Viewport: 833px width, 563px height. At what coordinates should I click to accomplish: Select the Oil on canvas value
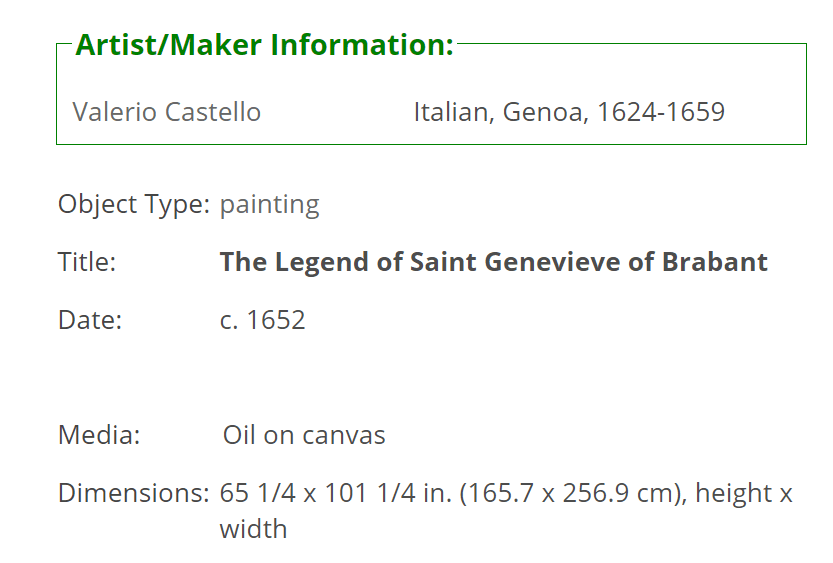[x=304, y=435]
